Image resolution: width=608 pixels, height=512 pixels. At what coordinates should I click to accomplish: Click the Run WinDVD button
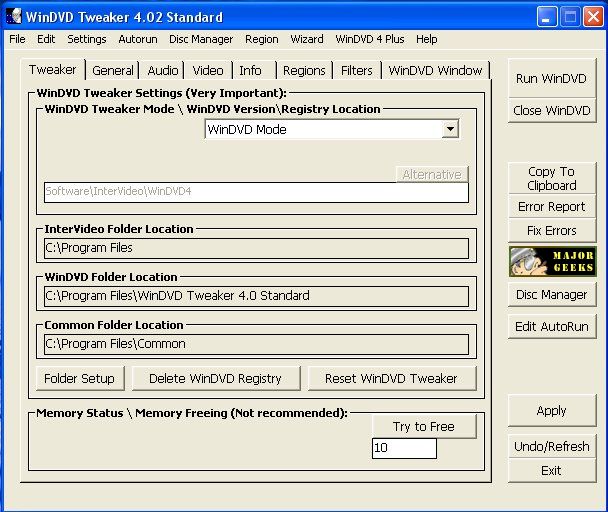[551, 78]
